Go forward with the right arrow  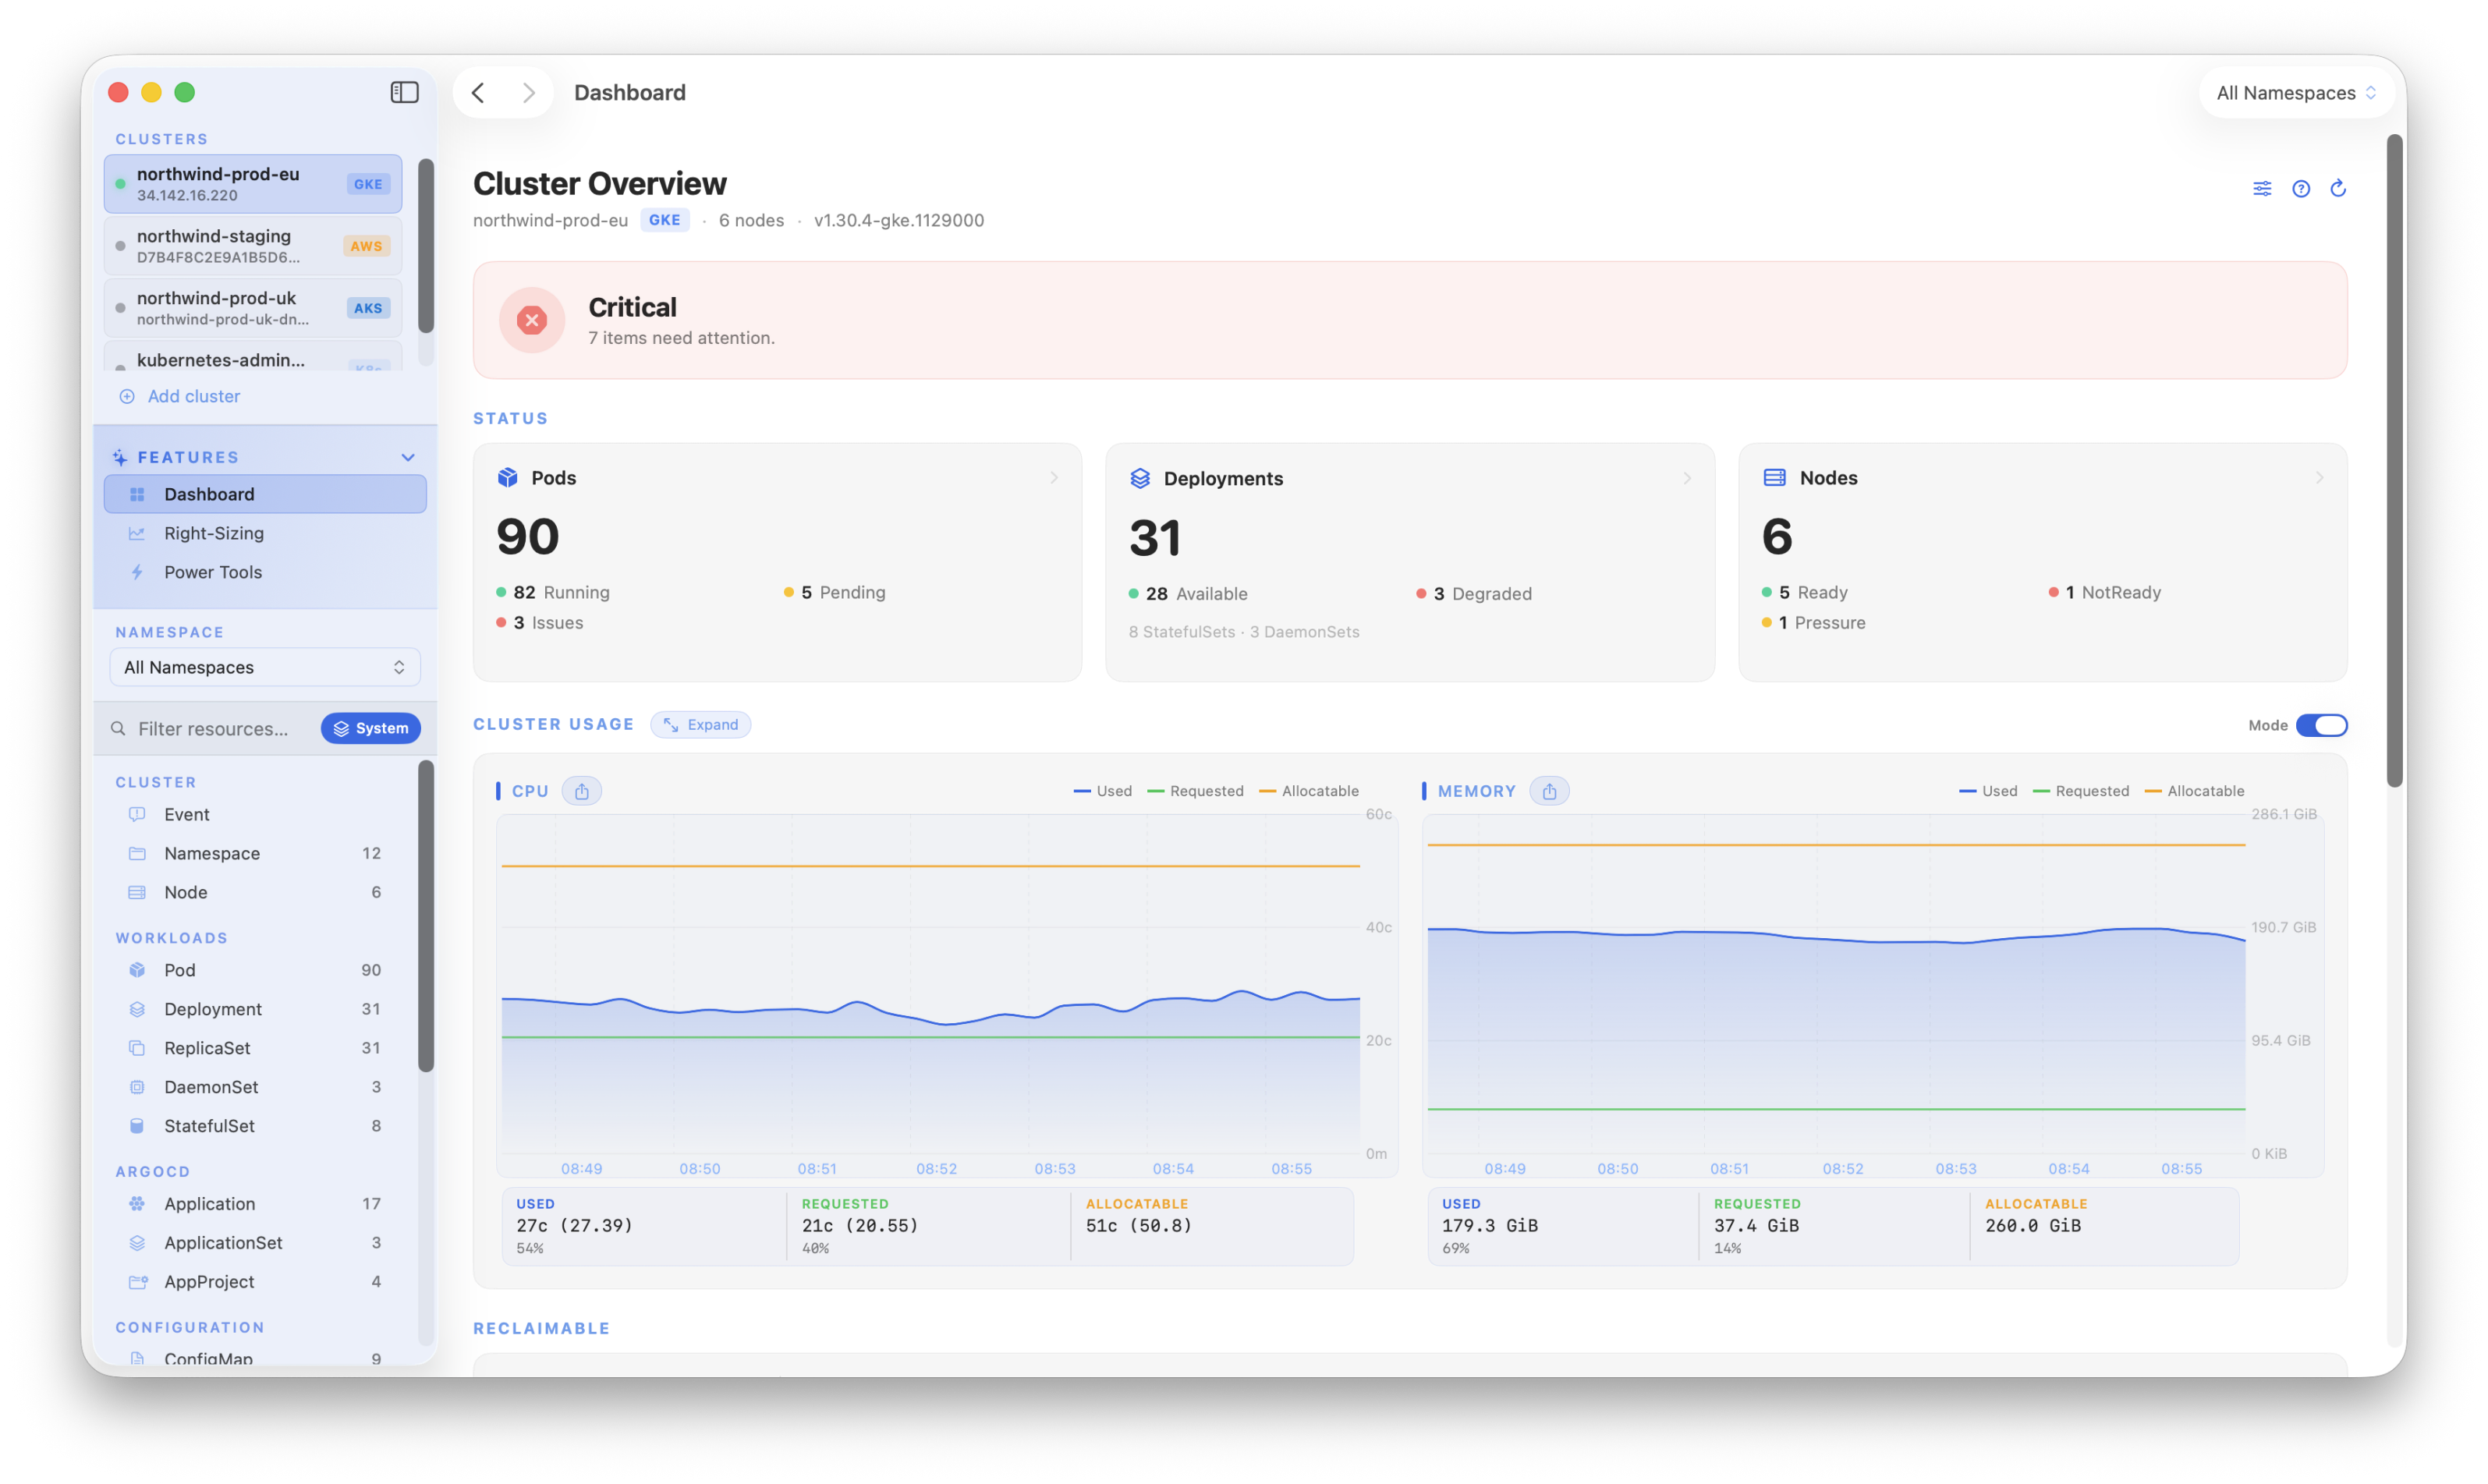tap(529, 92)
